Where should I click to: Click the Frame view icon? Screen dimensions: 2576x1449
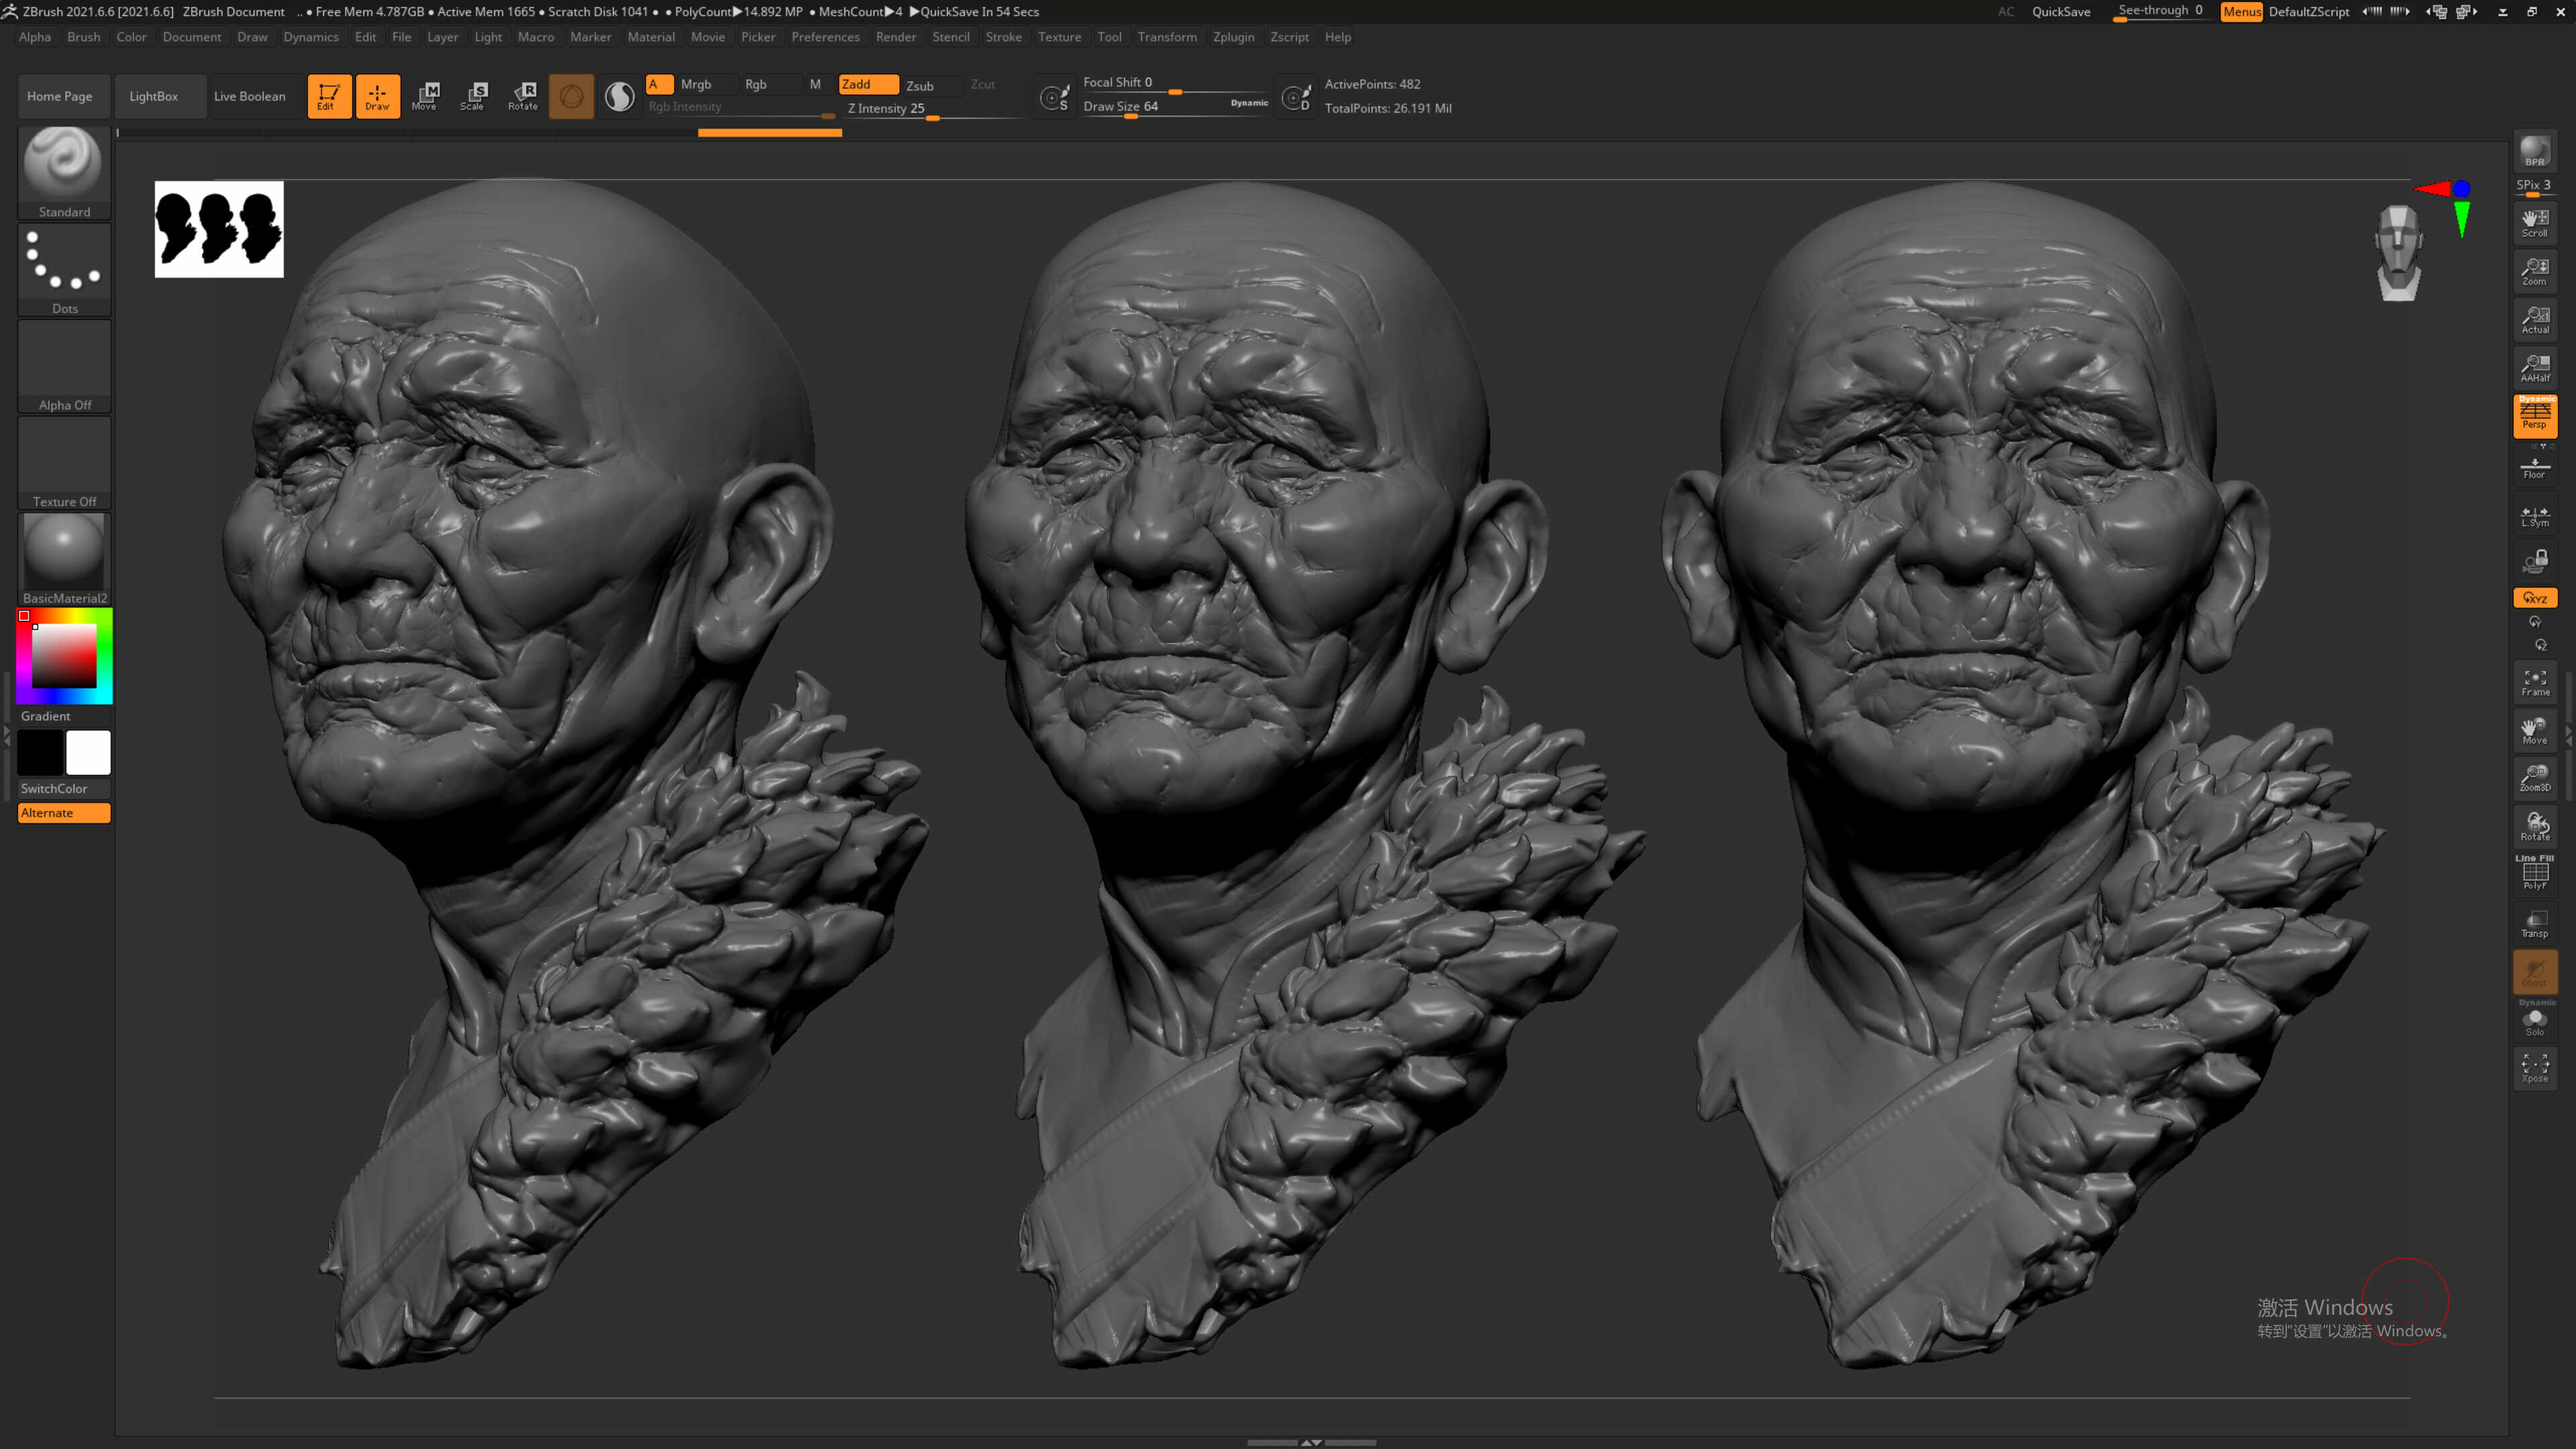tap(2534, 683)
